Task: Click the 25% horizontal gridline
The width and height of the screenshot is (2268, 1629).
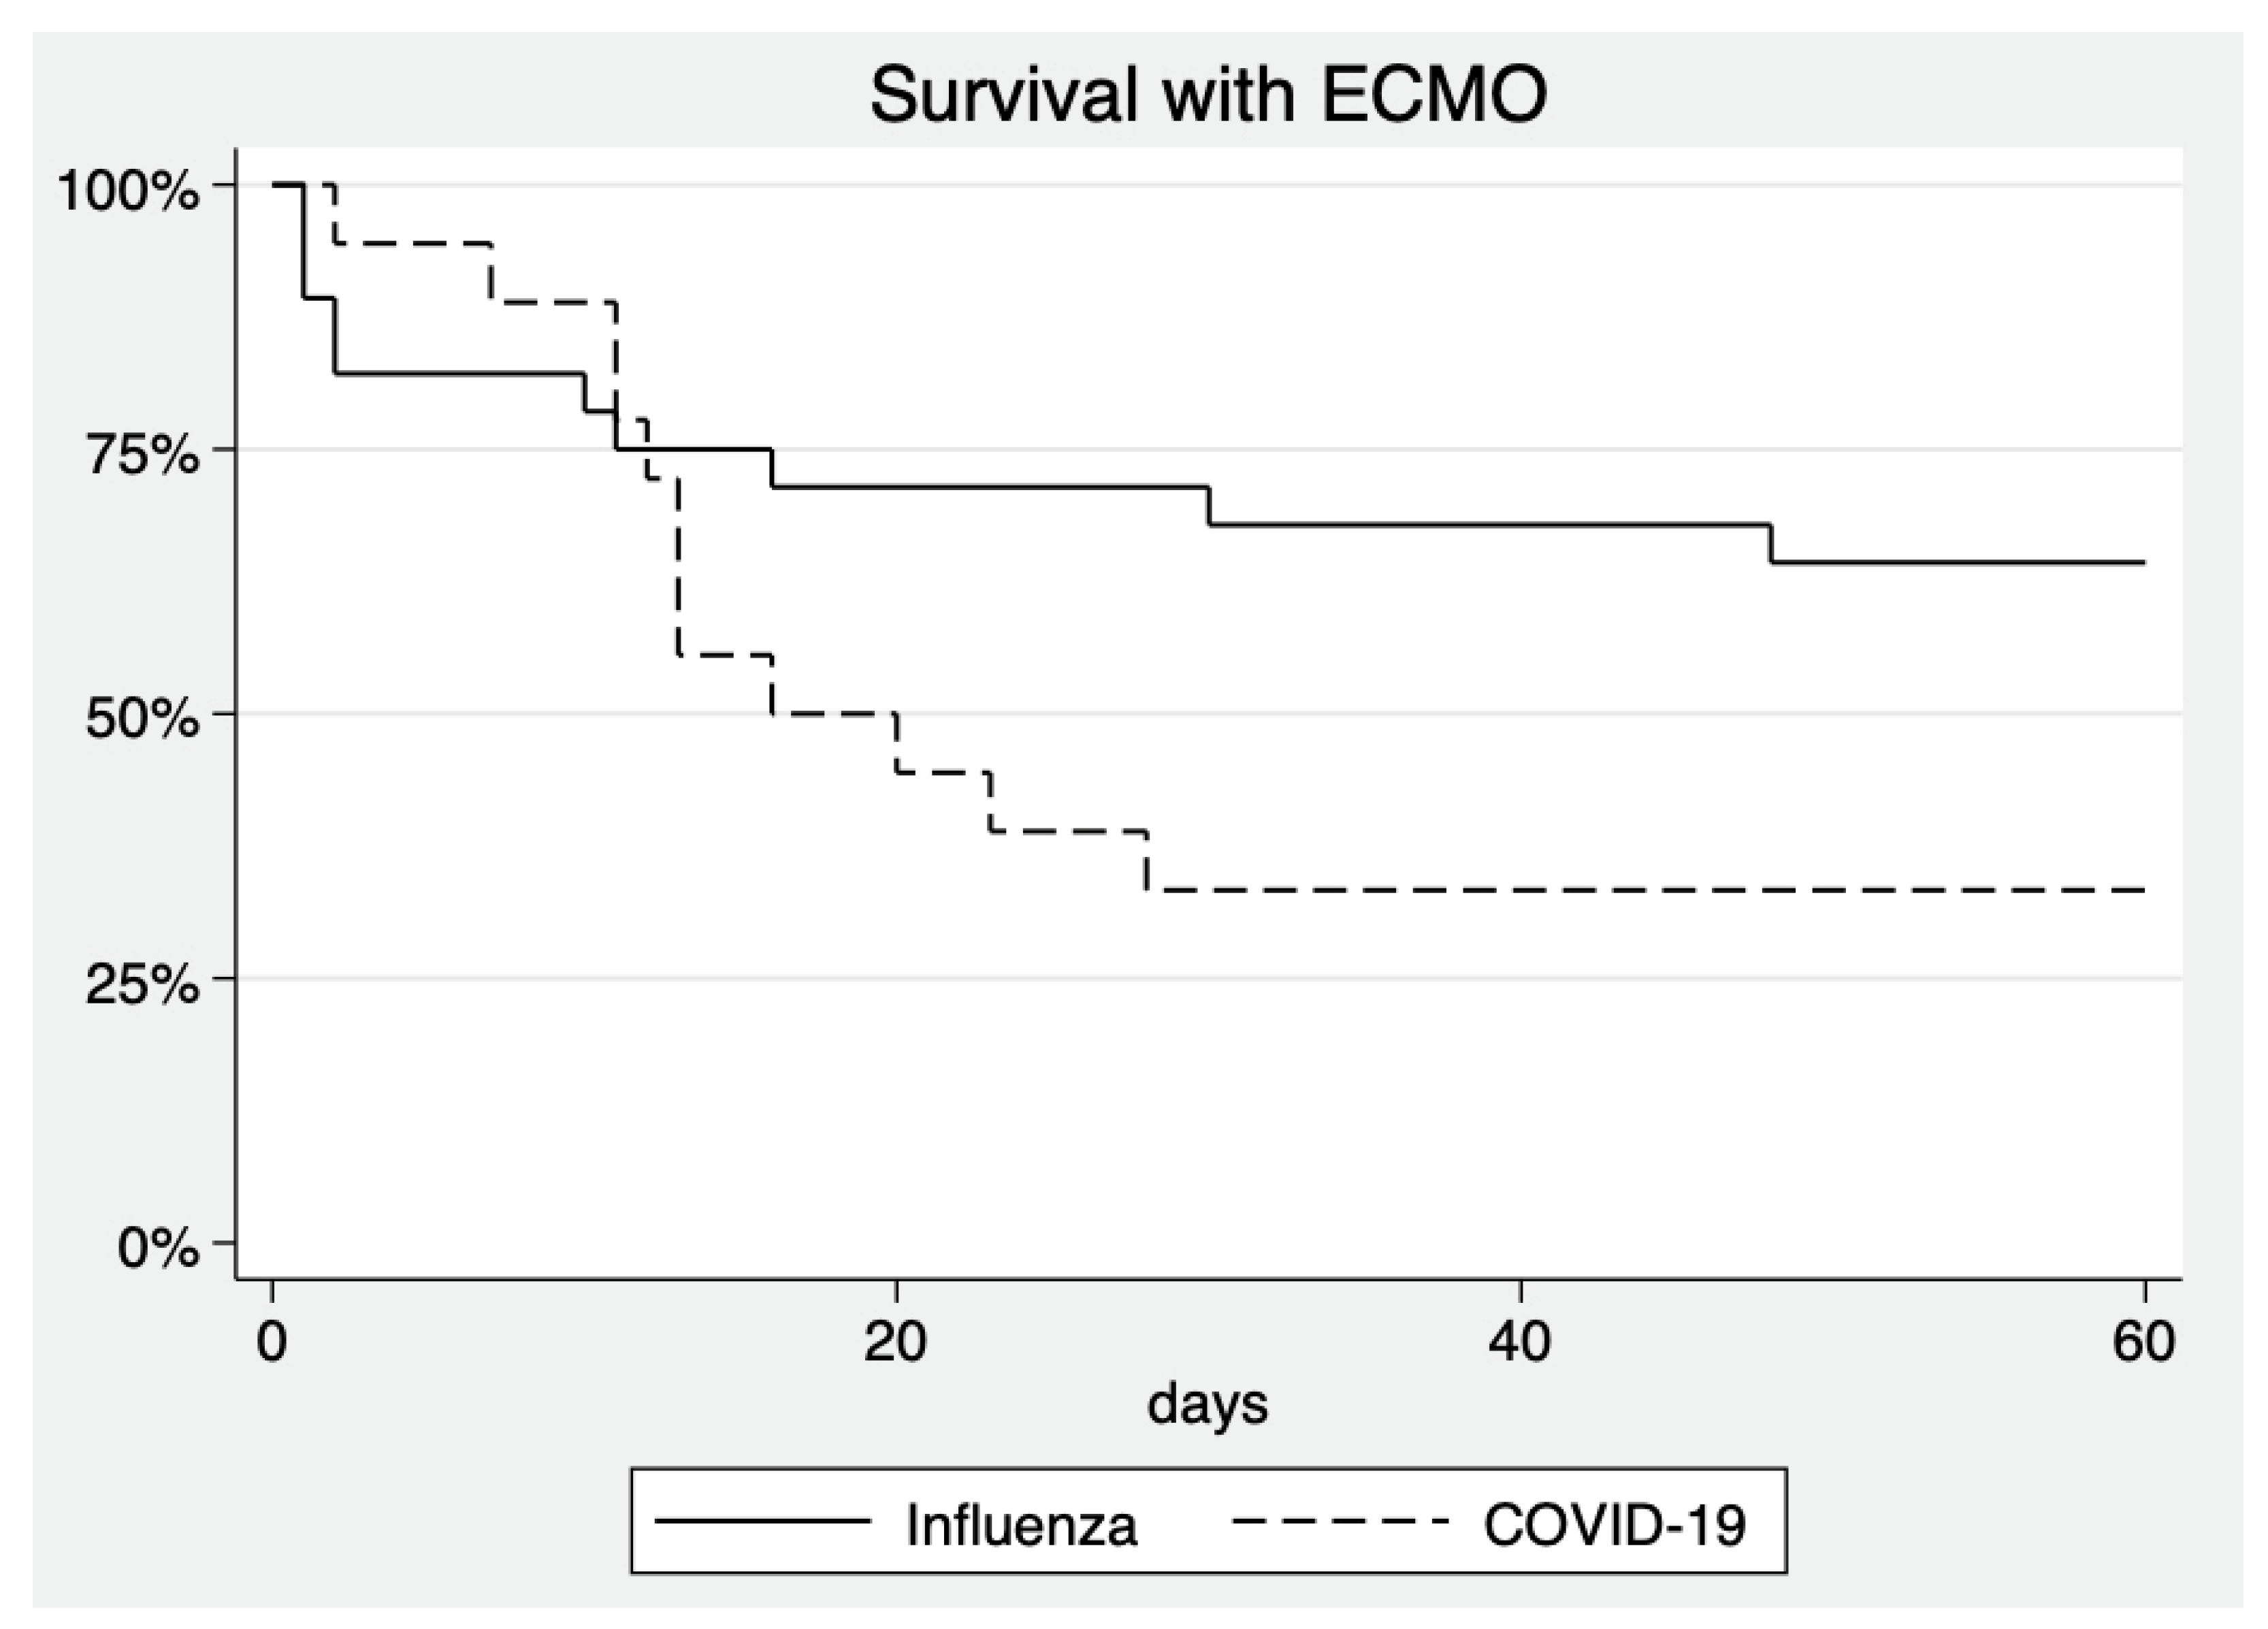Action: tap(1208, 978)
